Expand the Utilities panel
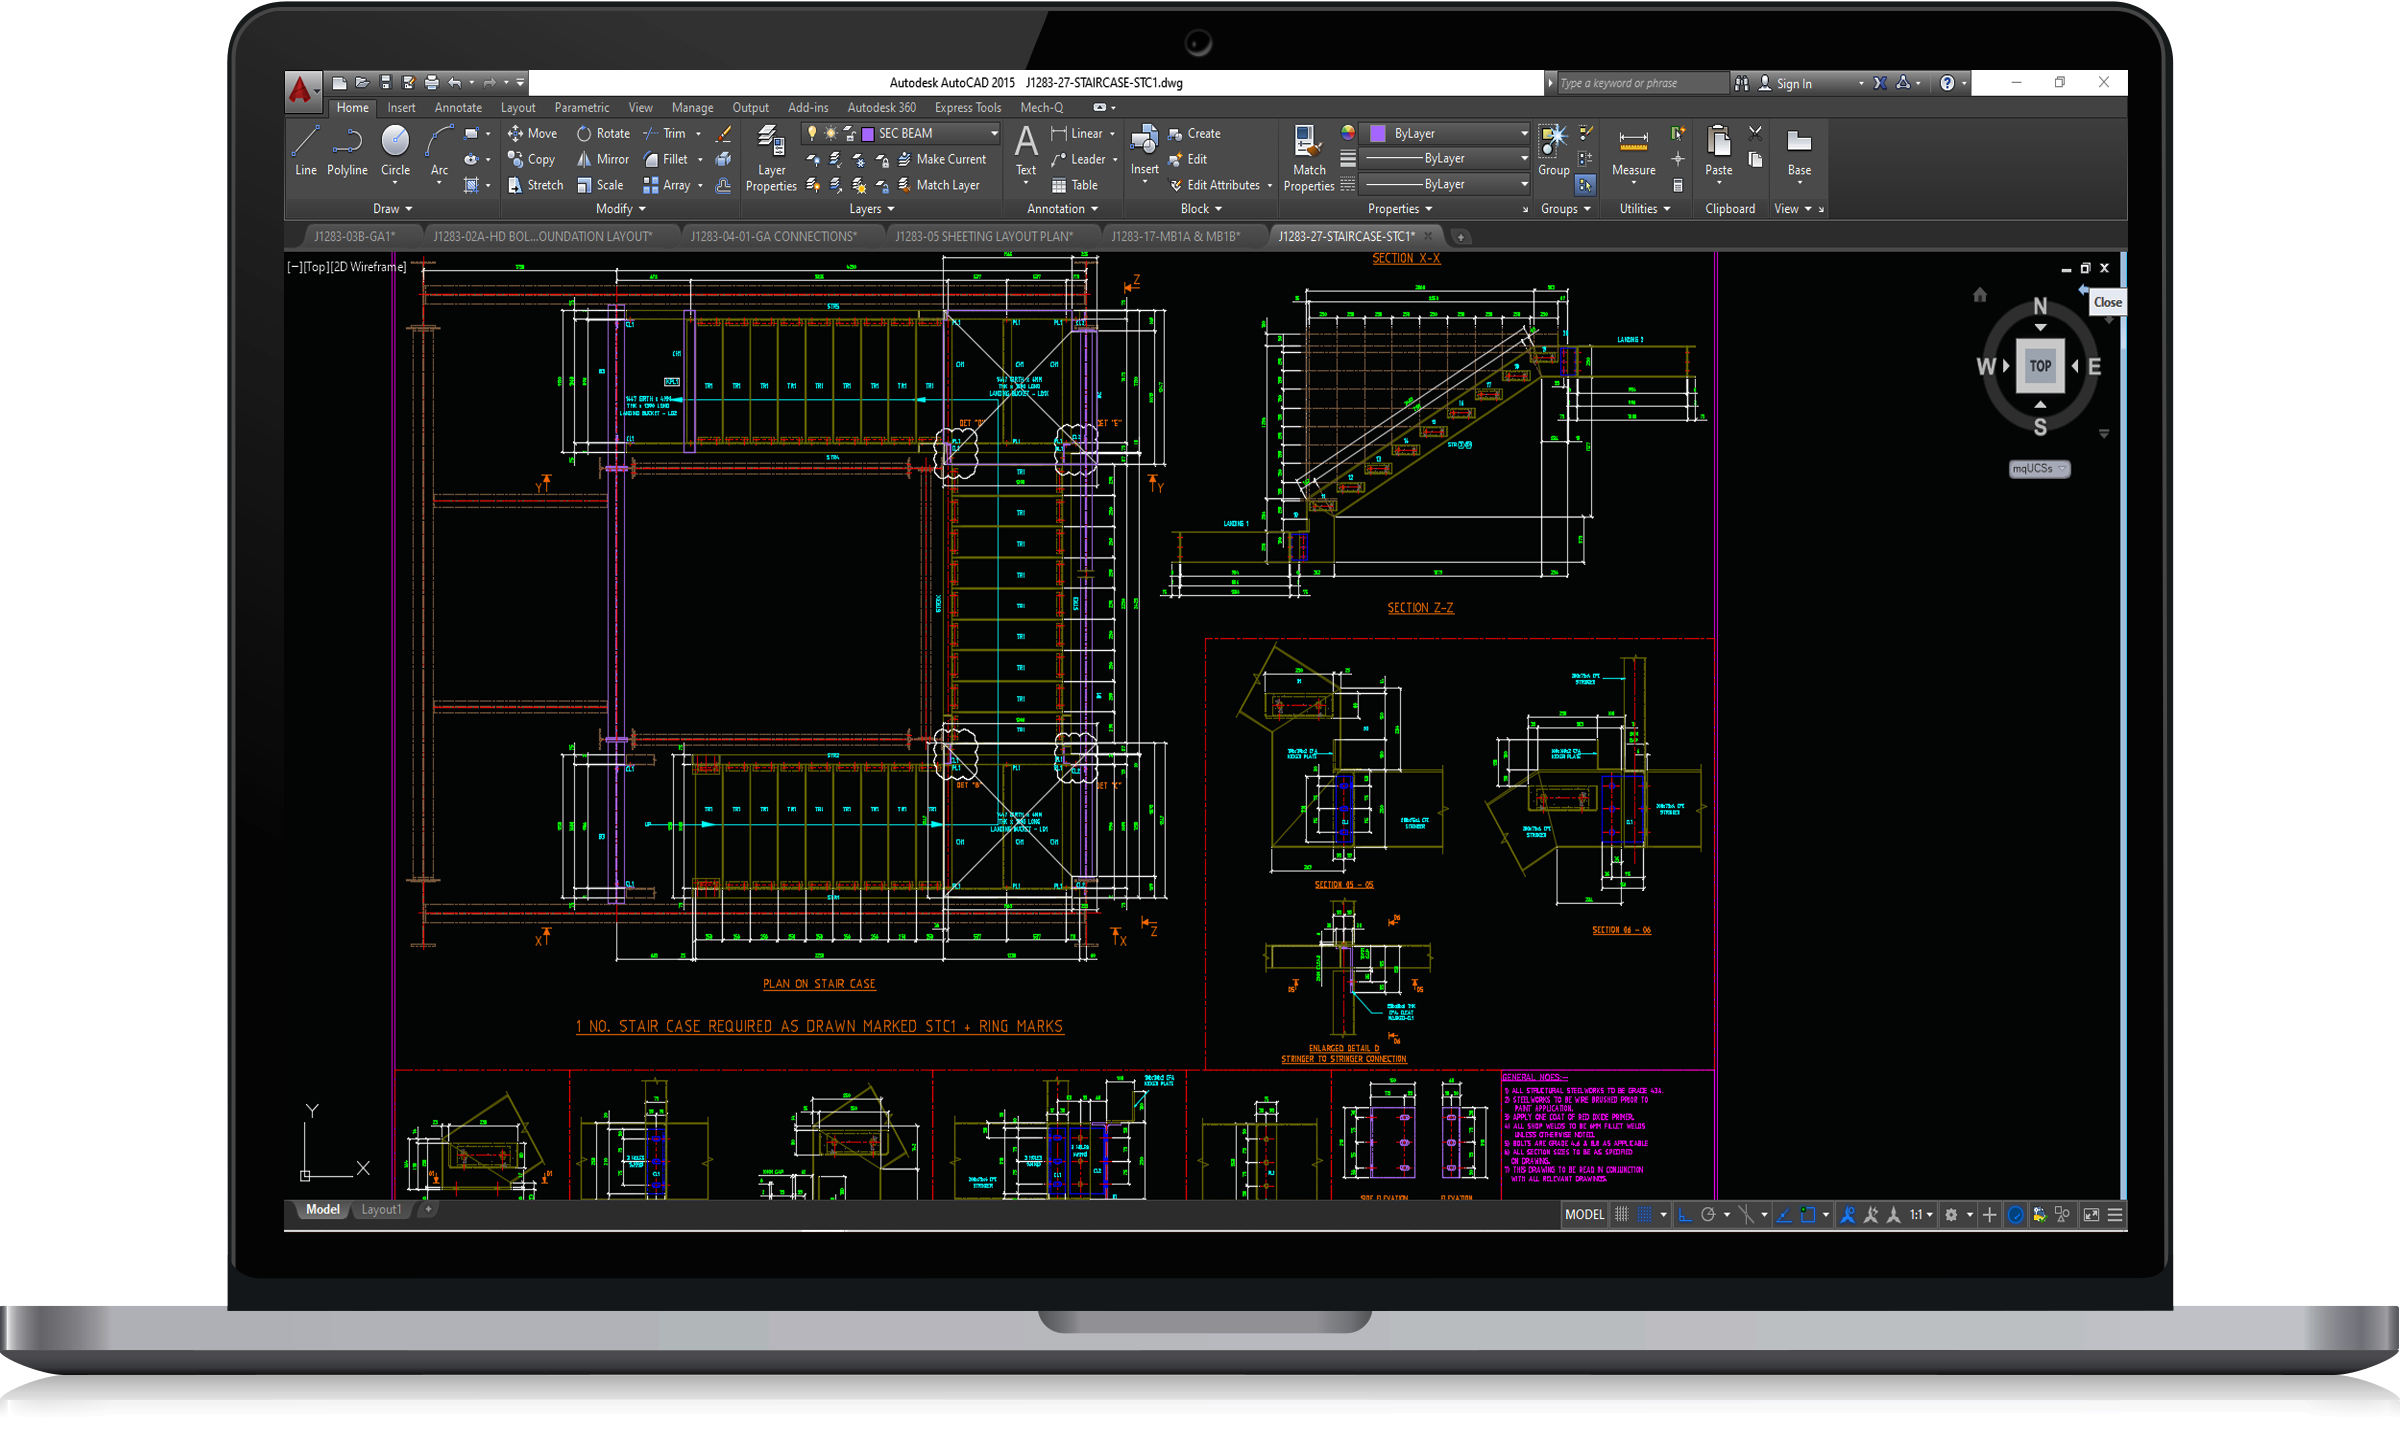This screenshot has width=2400, height=1444. pyautogui.click(x=1644, y=209)
